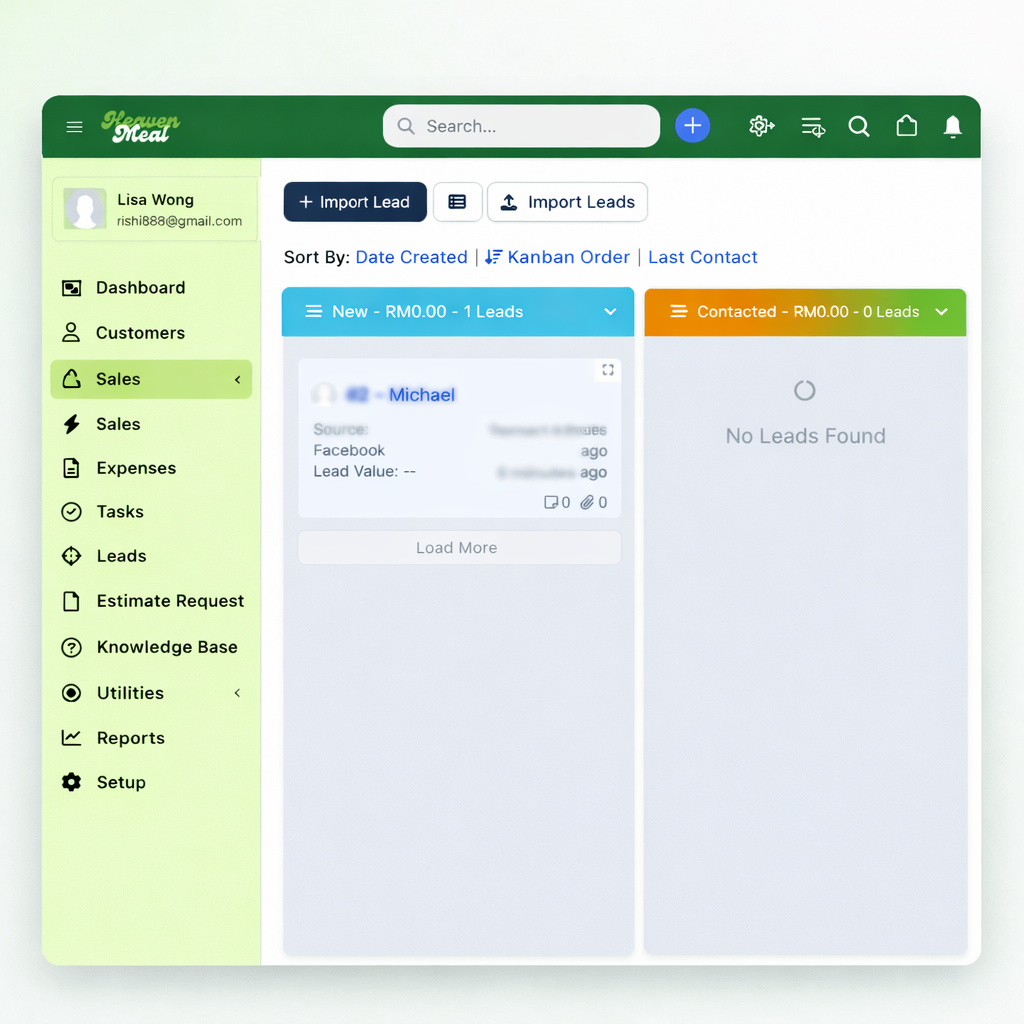Switch to list view icon button
Screen dimensions: 1024x1024
pos(457,202)
